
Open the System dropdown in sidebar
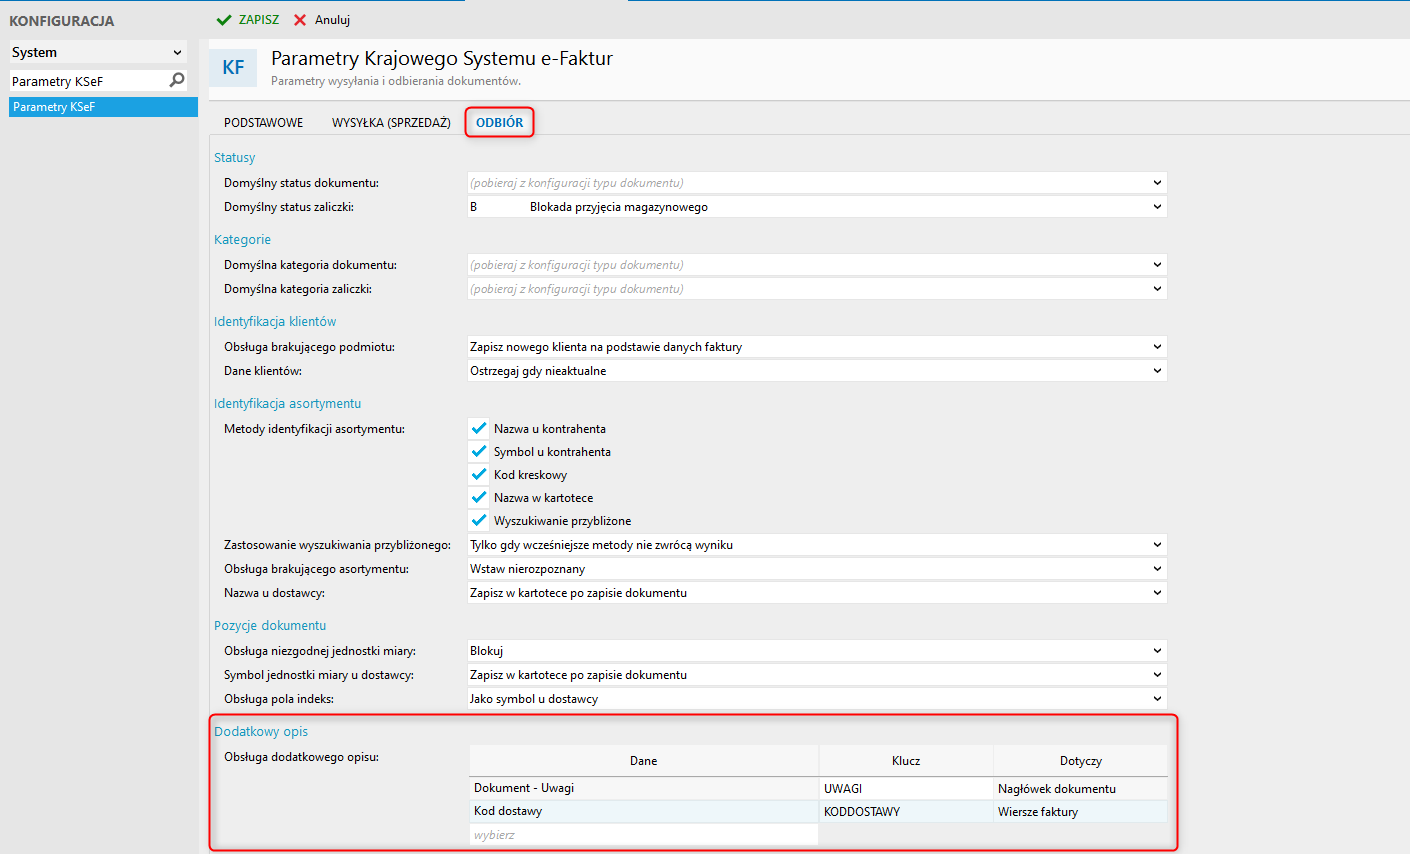97,52
